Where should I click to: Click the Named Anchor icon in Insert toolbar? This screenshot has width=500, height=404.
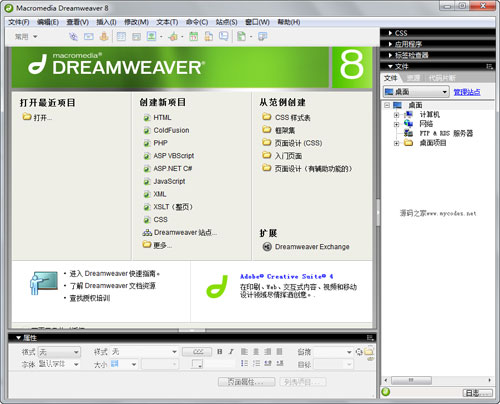pyautogui.click(x=104, y=36)
